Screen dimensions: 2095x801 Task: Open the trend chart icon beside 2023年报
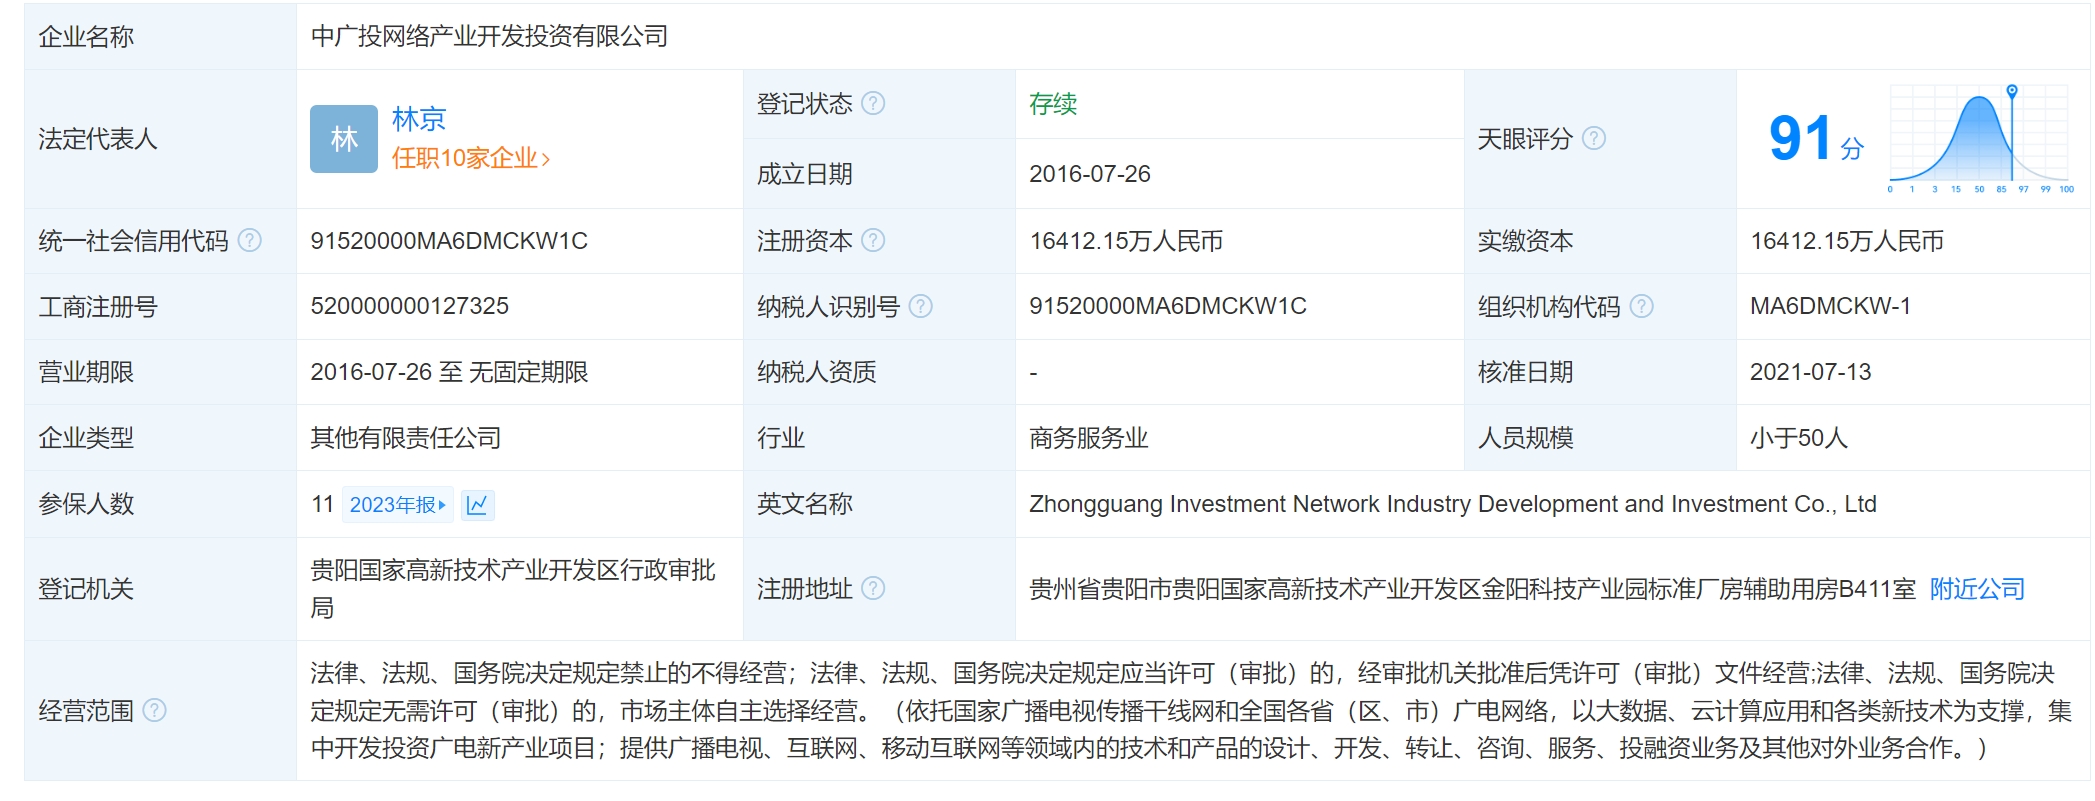click(x=477, y=504)
